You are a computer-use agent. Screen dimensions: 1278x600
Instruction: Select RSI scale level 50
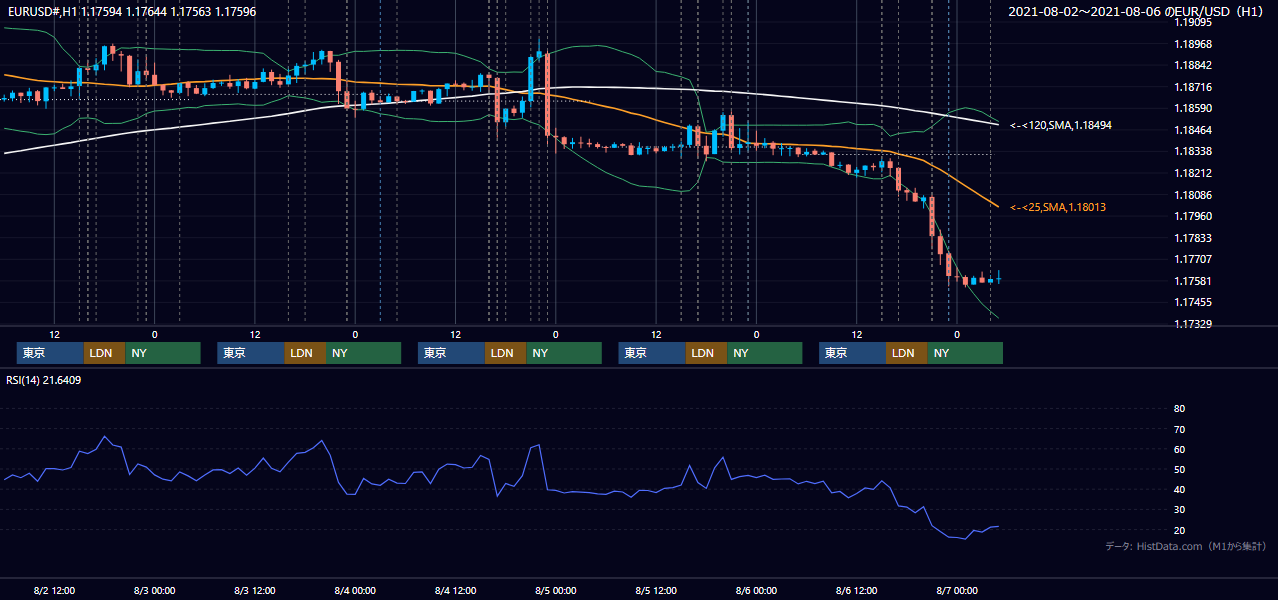click(x=1179, y=469)
